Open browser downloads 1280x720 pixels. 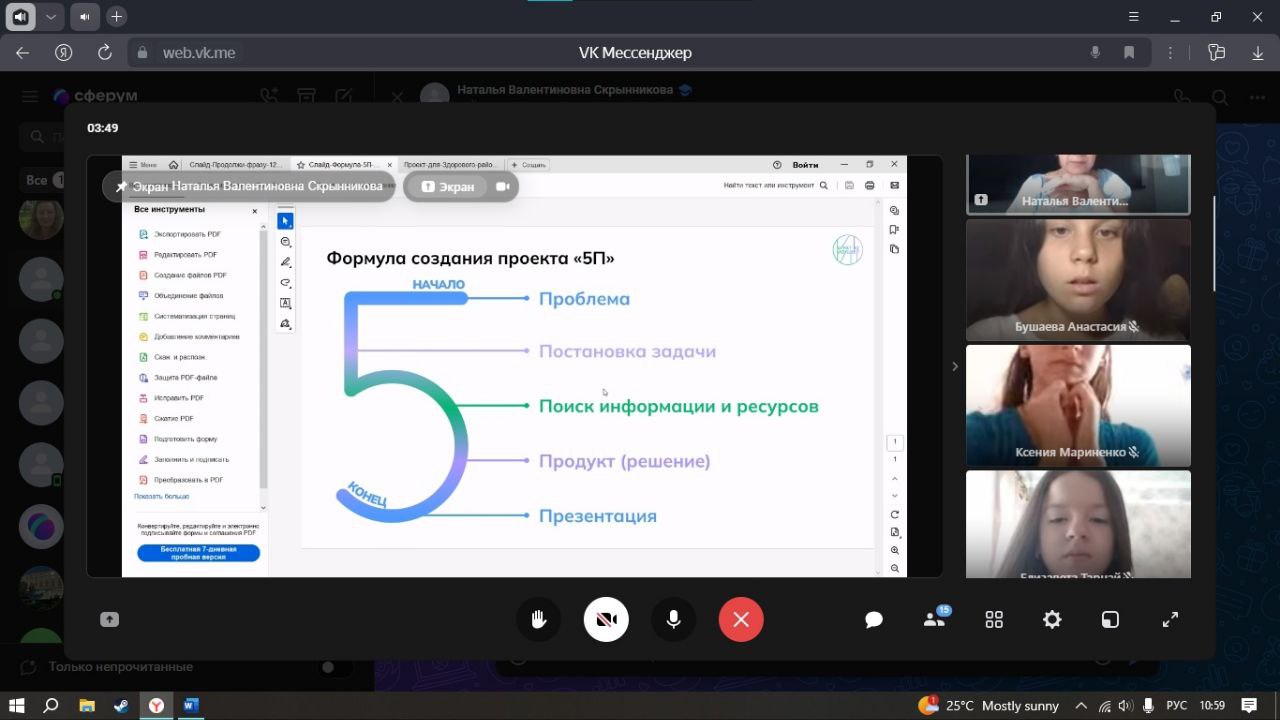pyautogui.click(x=1258, y=52)
